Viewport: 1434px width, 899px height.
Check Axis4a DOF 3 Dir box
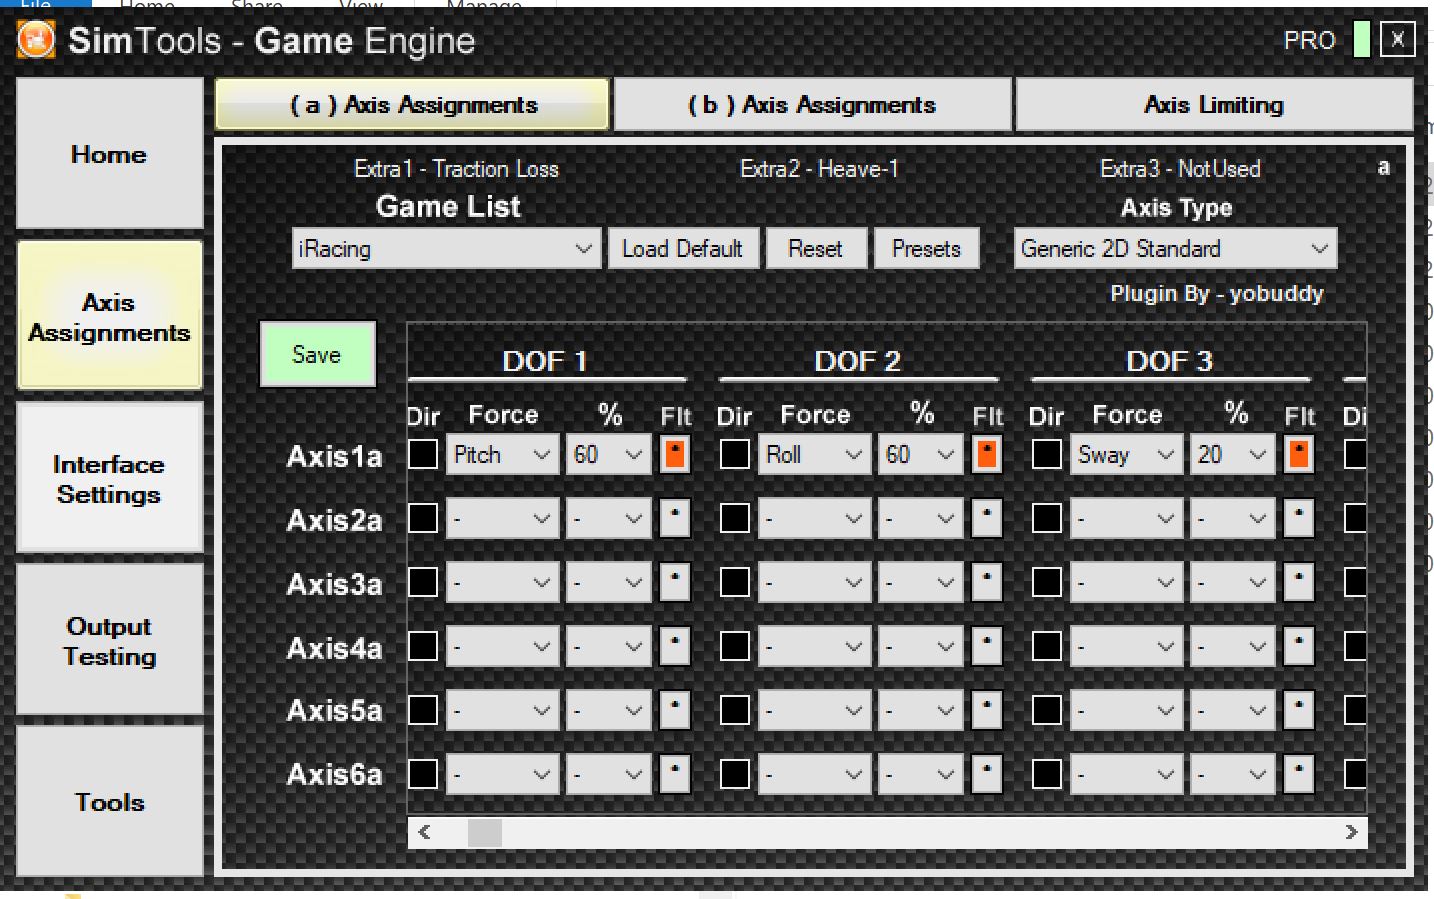(x=1047, y=646)
